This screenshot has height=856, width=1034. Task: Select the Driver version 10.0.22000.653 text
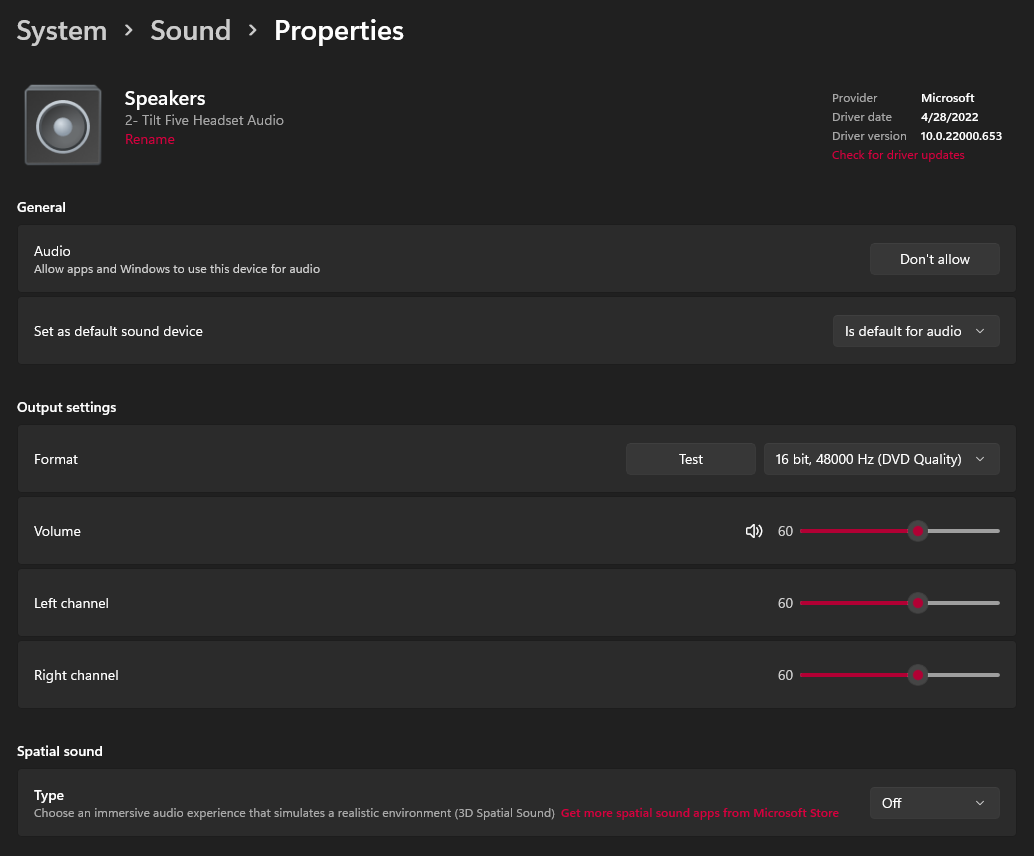[x=961, y=136]
